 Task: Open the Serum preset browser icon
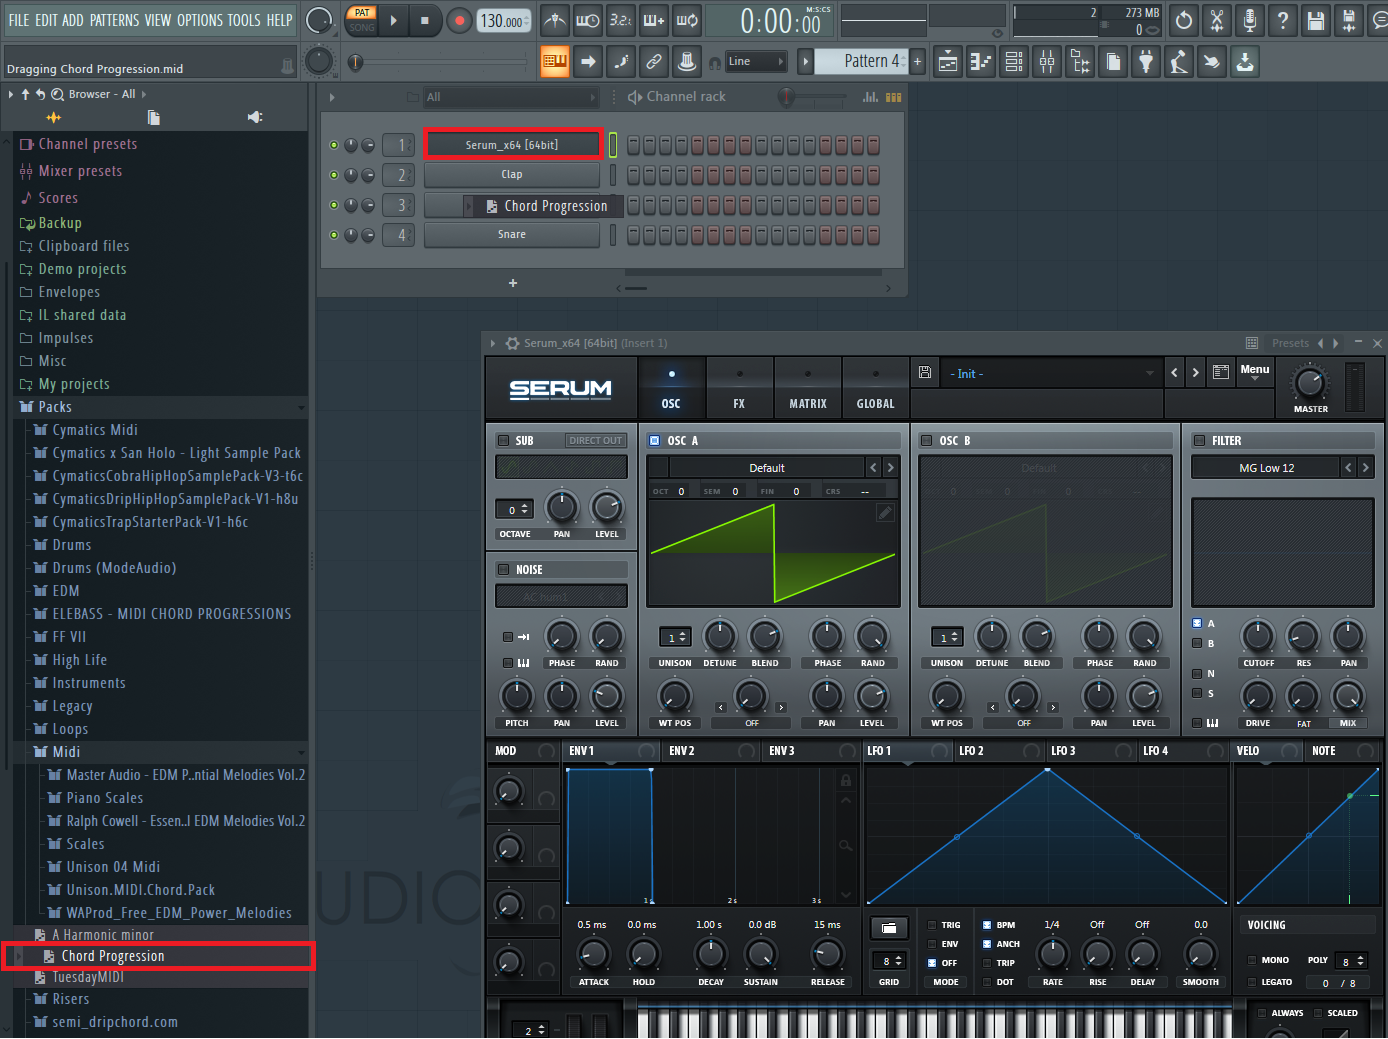1221,373
